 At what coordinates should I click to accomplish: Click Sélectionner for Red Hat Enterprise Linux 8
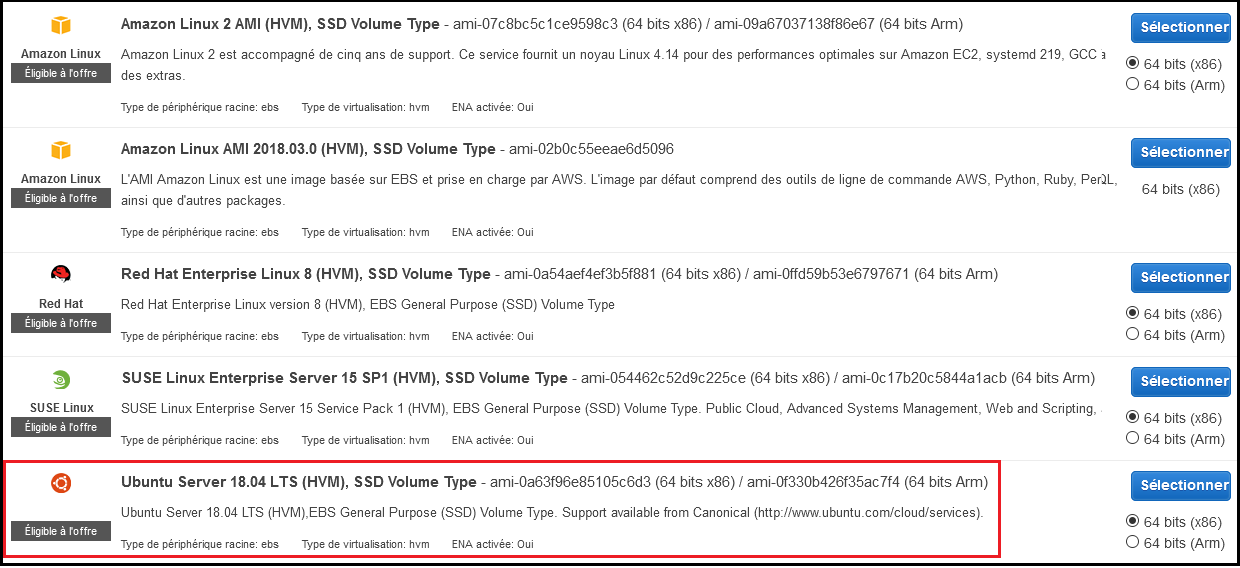click(x=1181, y=277)
